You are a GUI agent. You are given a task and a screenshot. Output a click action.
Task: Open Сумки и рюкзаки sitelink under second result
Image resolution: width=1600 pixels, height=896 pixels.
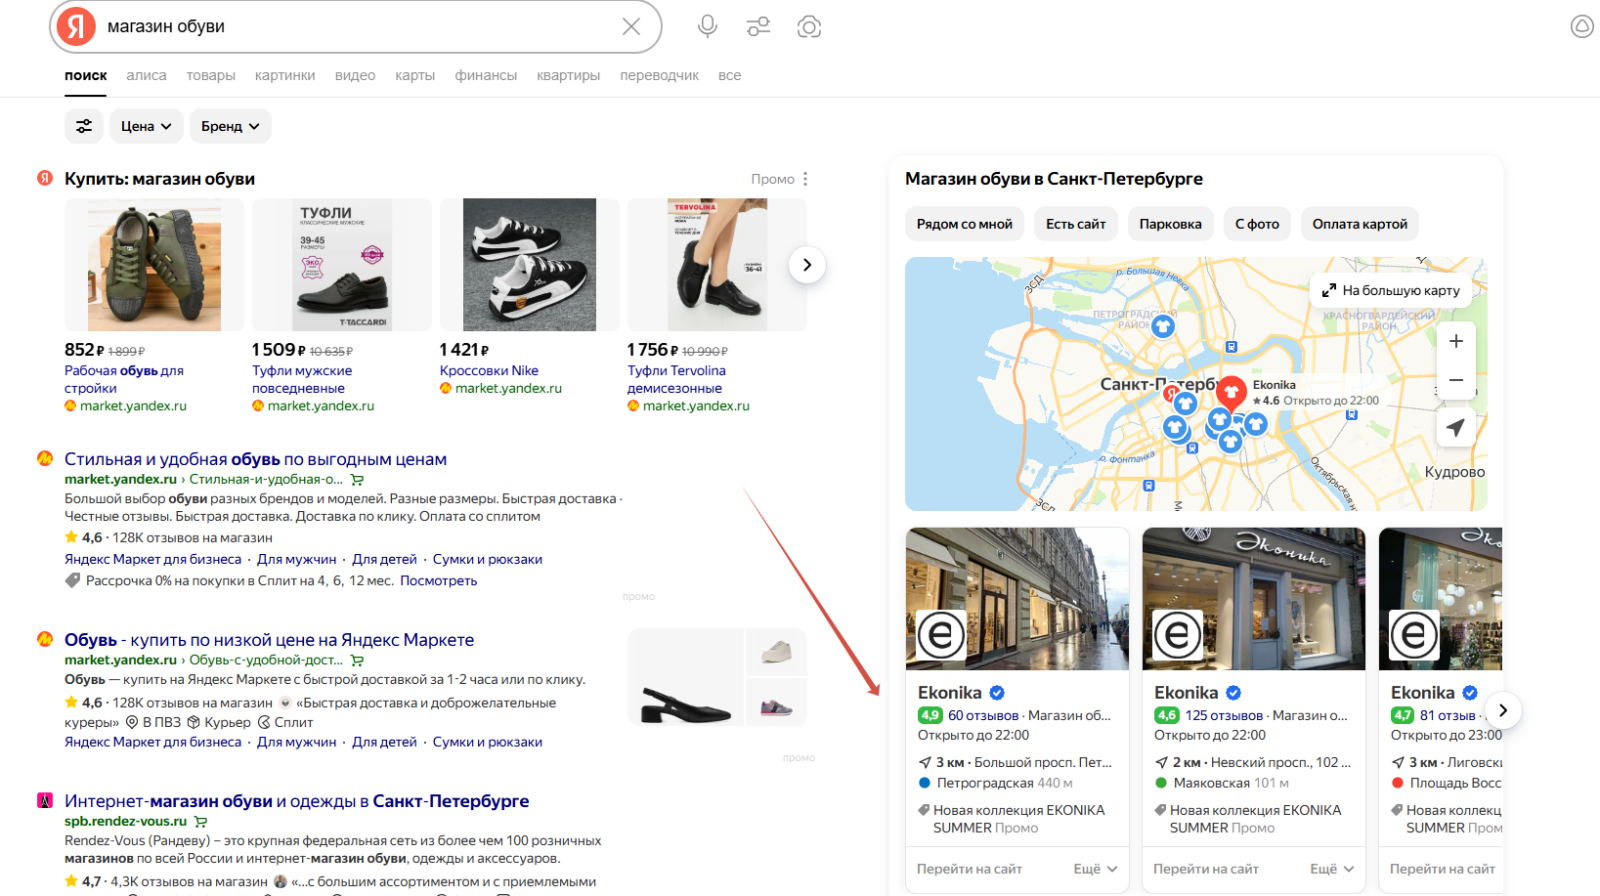(487, 742)
